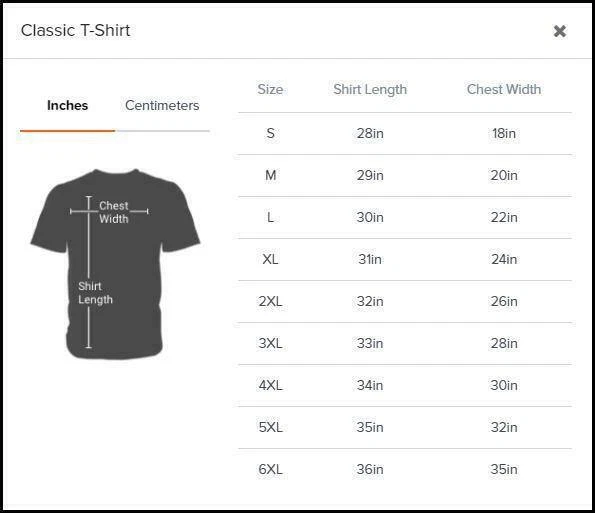Viewport: 595px width, 513px height.
Task: Click the Shirt Length label on shirt
Action: pyautogui.click(x=95, y=293)
